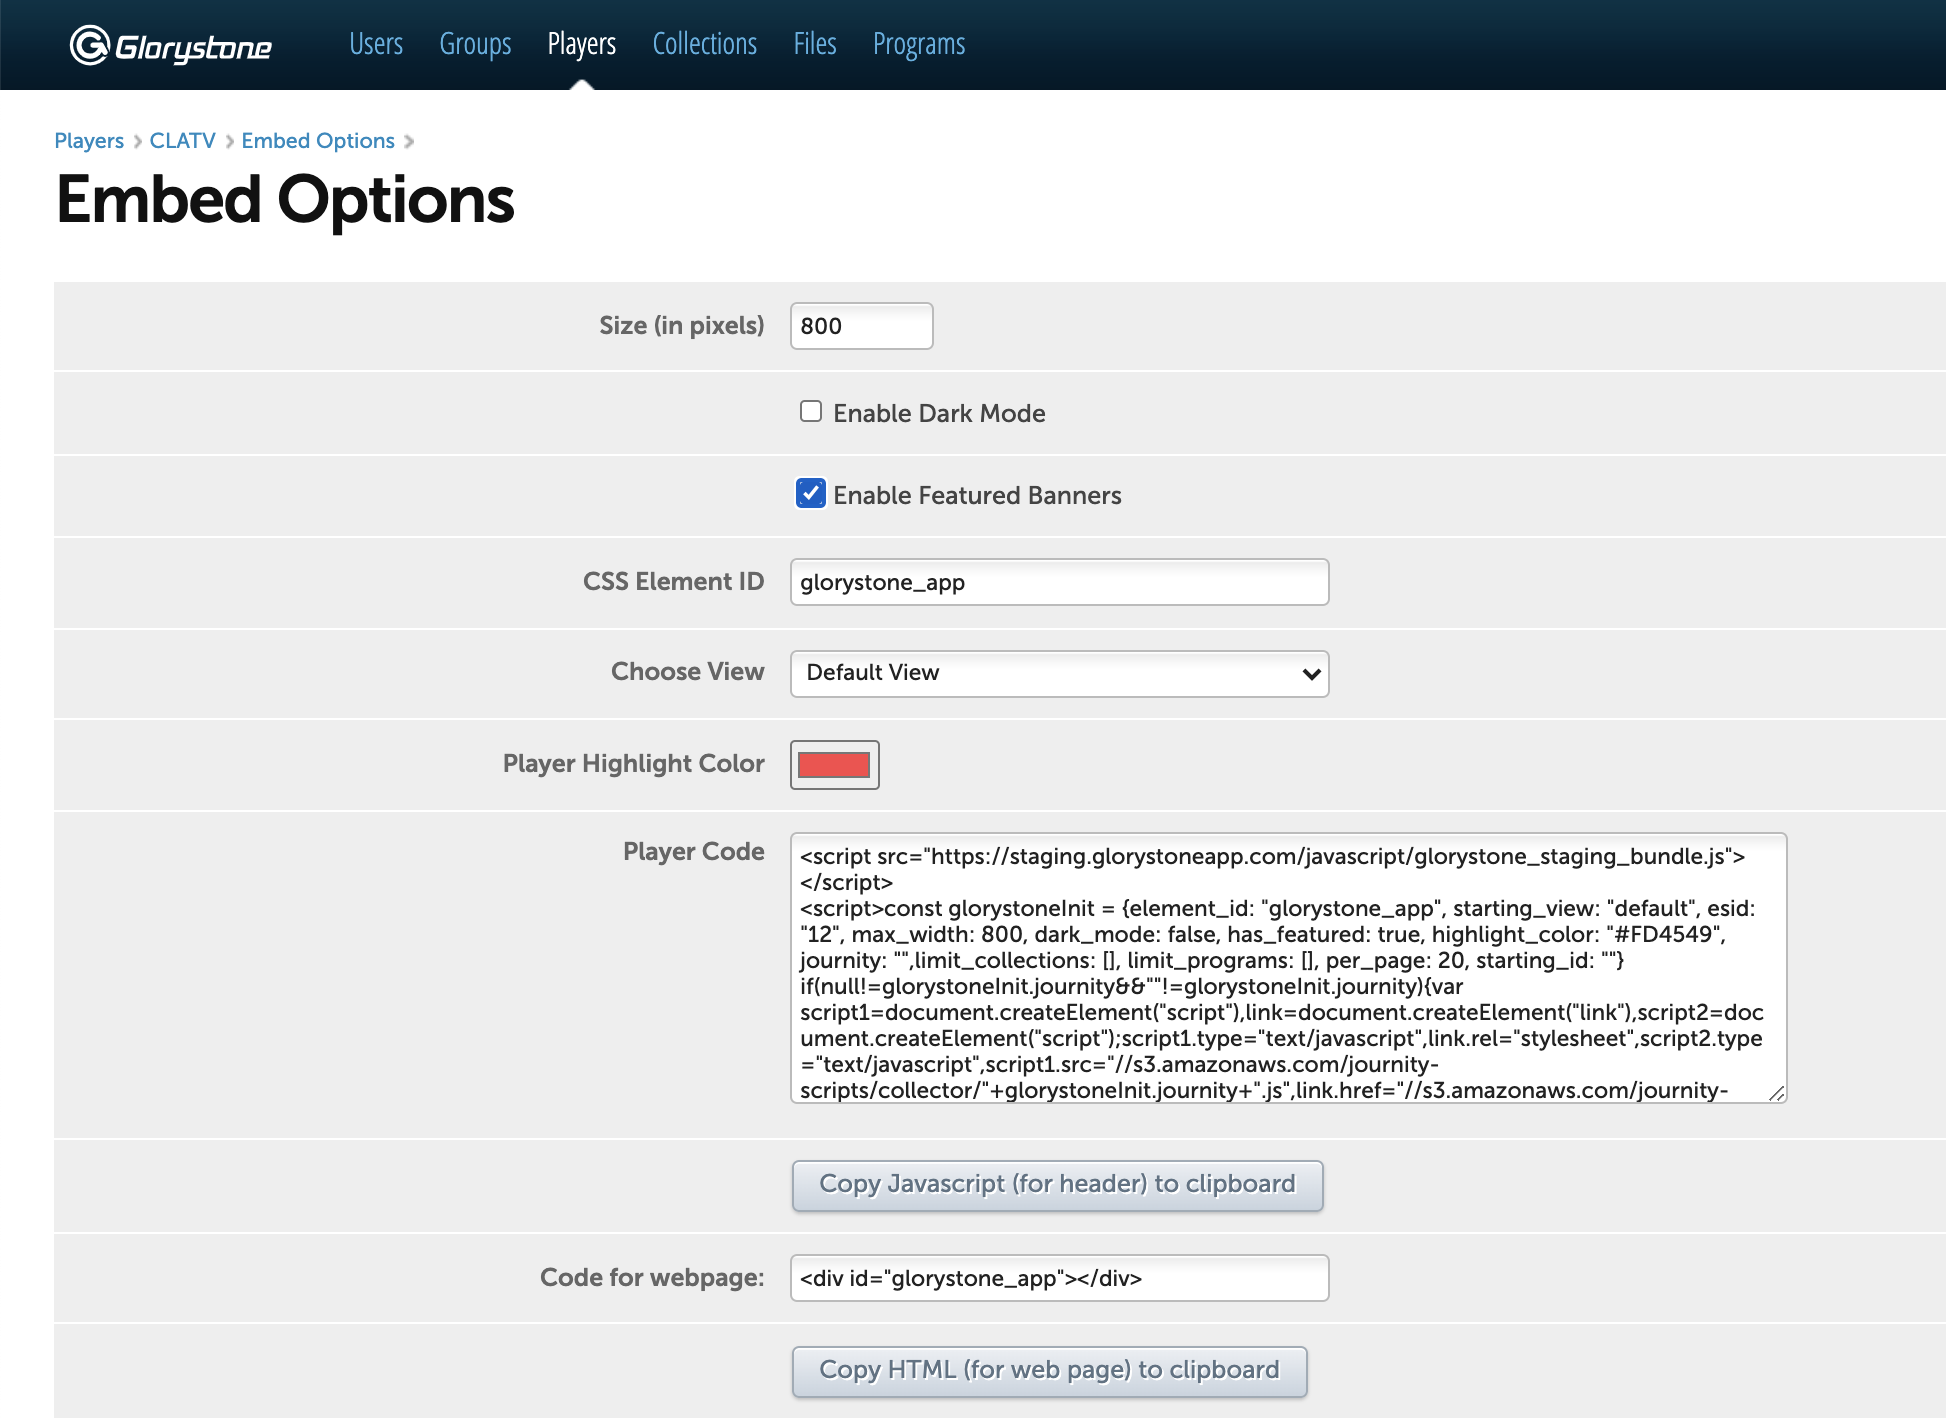This screenshot has width=1946, height=1418.
Task: Select the Players menu tab
Action: pos(580,44)
